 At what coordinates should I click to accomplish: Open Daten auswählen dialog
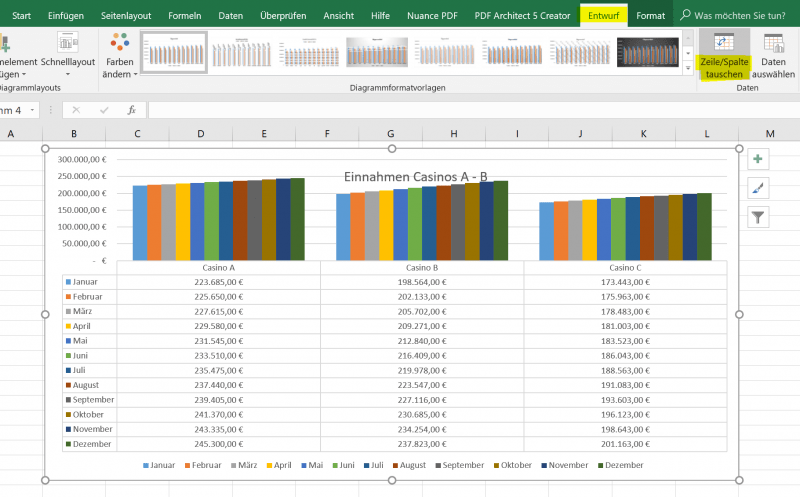pyautogui.click(x=773, y=56)
